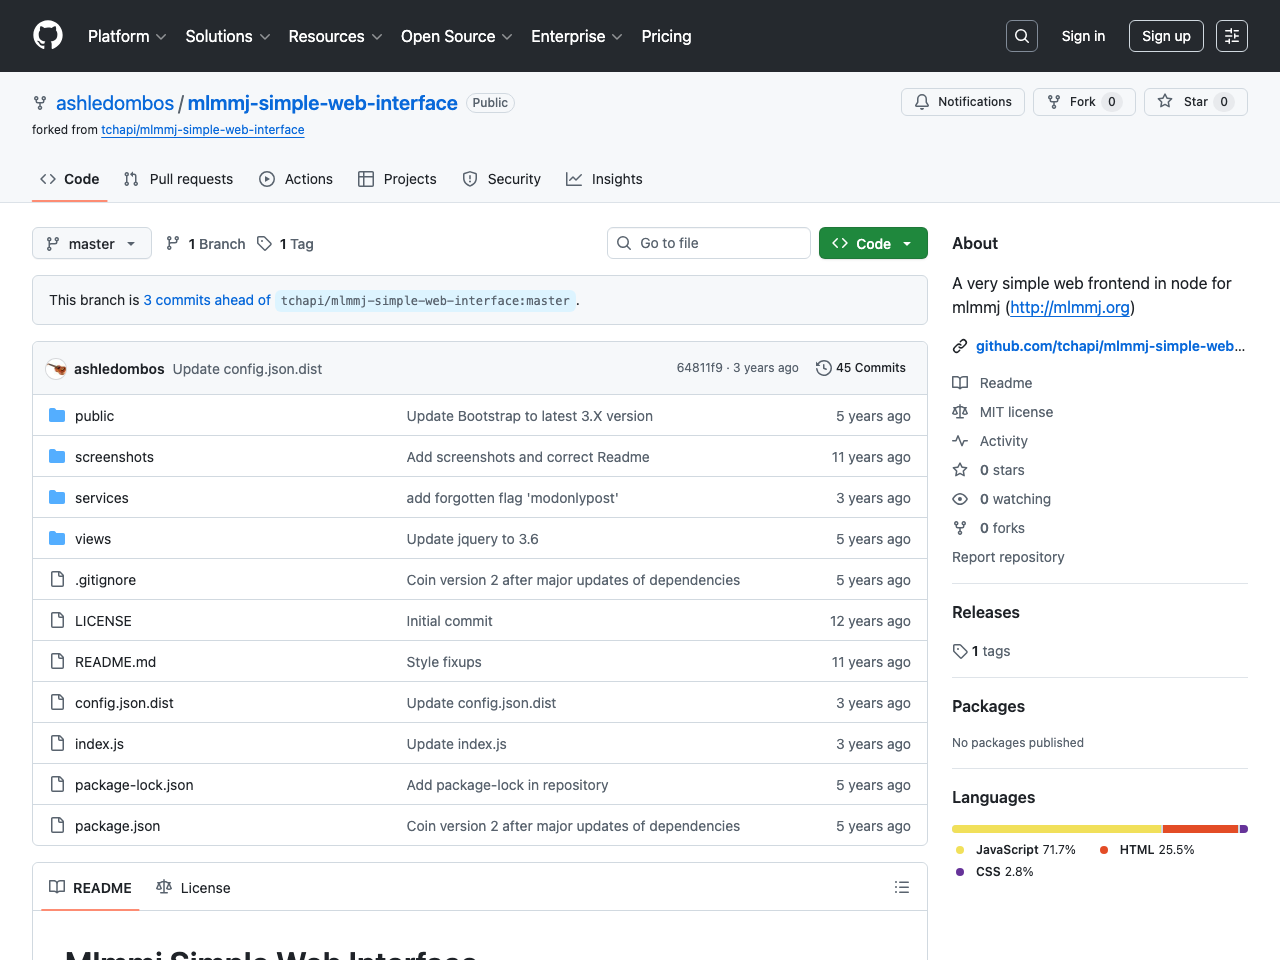Click the tag icon beside 1 Tag
1280x960 pixels.
(x=265, y=244)
